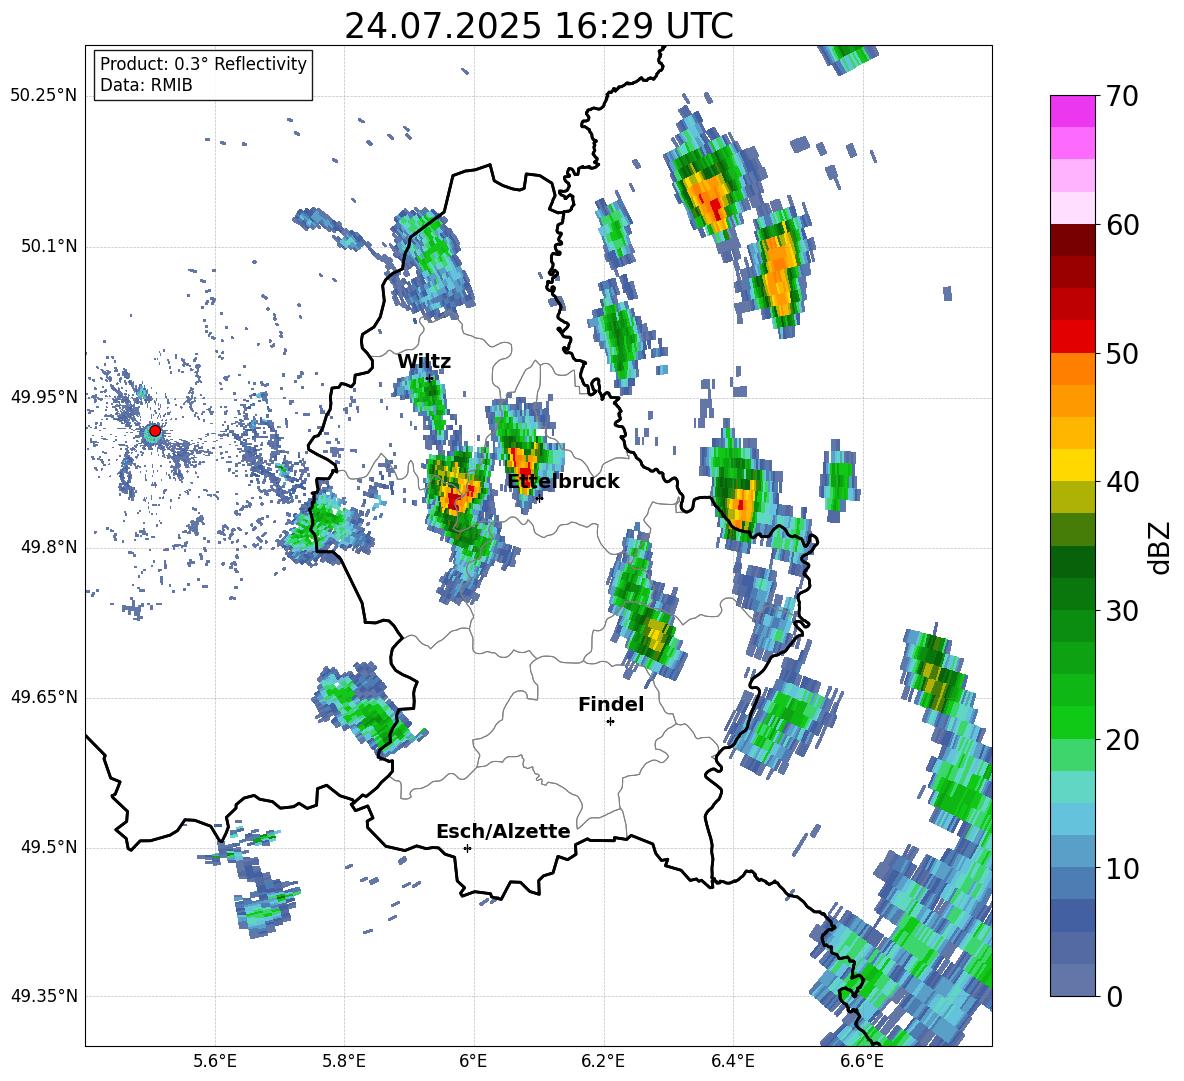The height and width of the screenshot is (1081, 1184).
Task: Click the 6.2°E longitude label
Action: click(603, 1061)
